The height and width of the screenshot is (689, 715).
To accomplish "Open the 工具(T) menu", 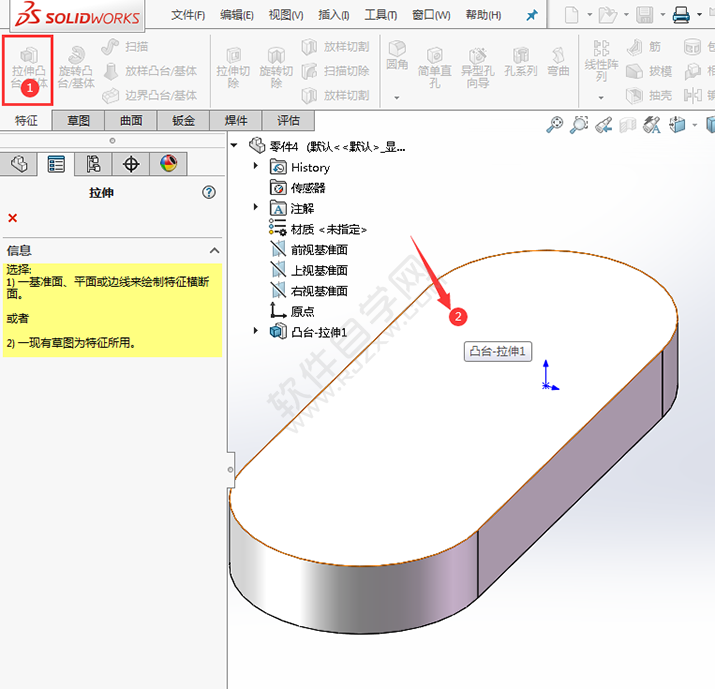I will point(380,15).
